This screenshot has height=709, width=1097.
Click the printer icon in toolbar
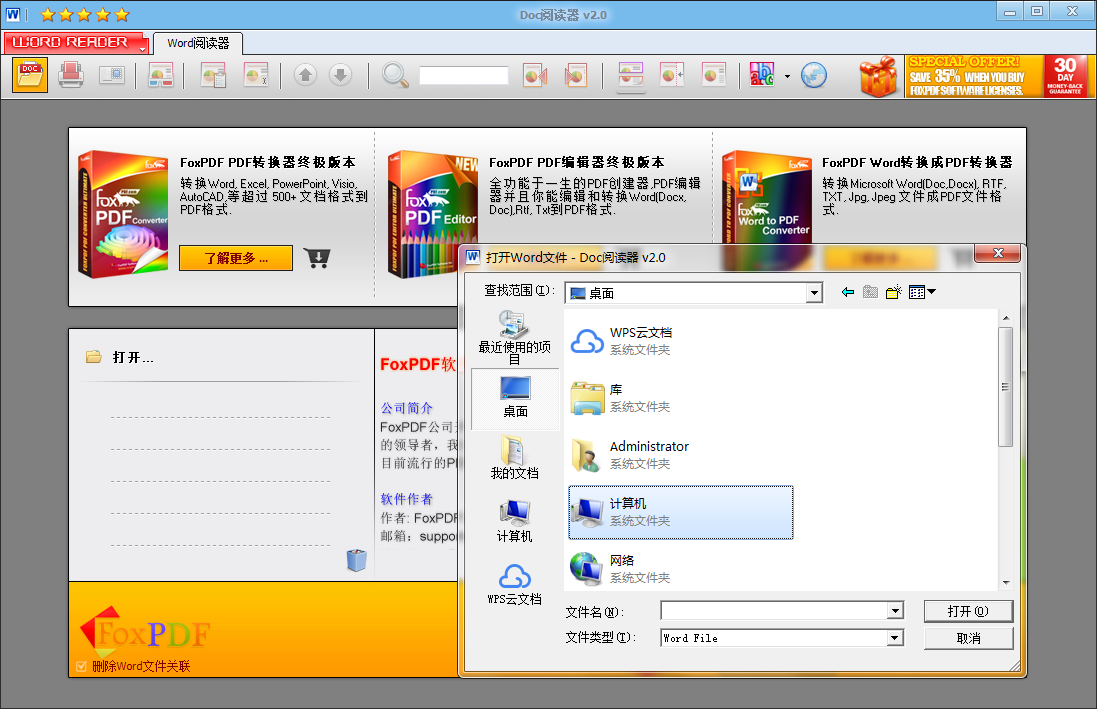[x=71, y=75]
